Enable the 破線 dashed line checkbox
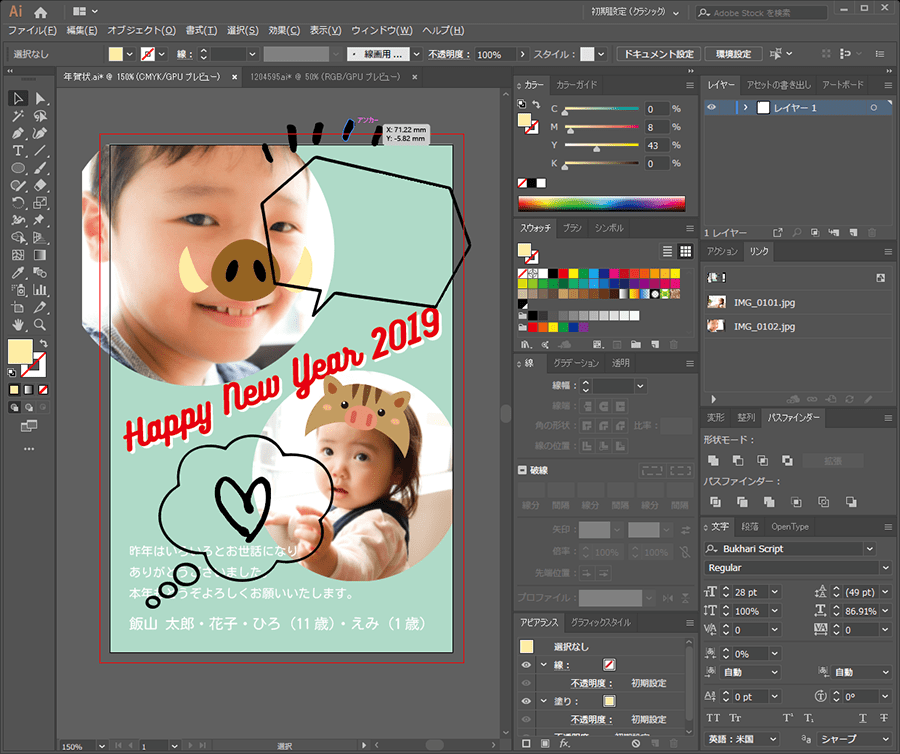This screenshot has height=754, width=900. click(522, 470)
